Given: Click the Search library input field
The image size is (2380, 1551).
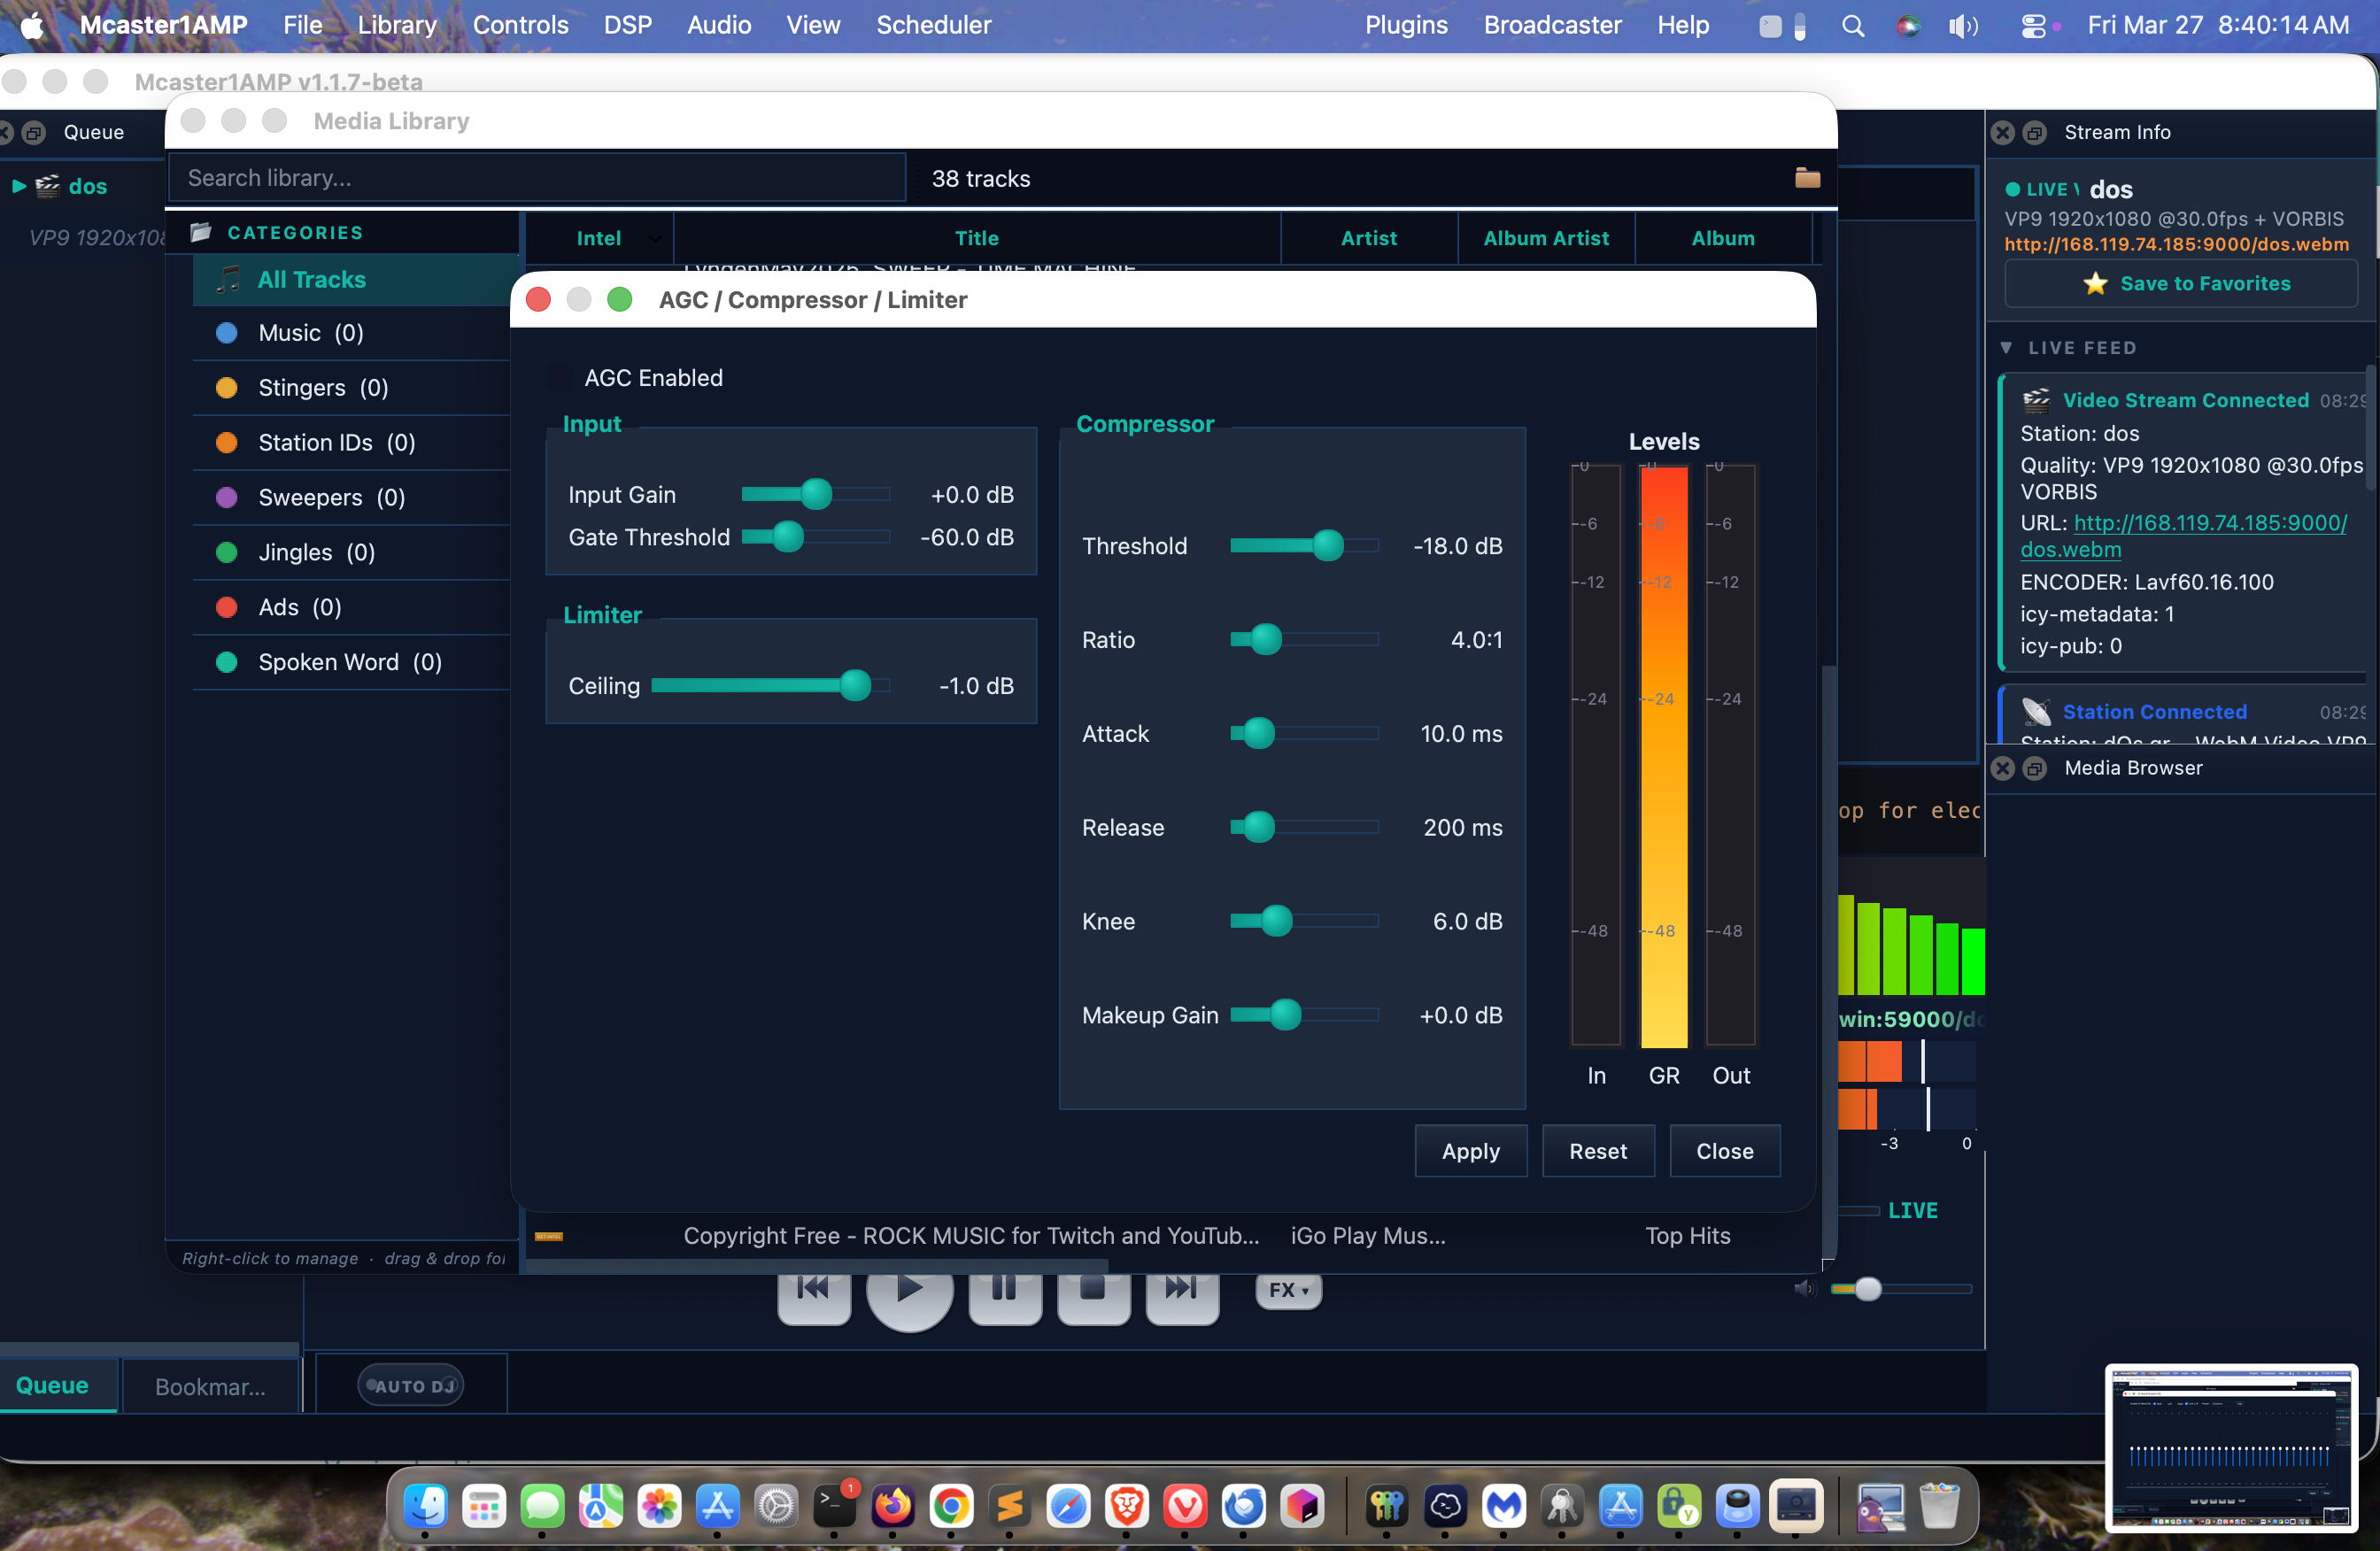Looking at the screenshot, I should 537,178.
